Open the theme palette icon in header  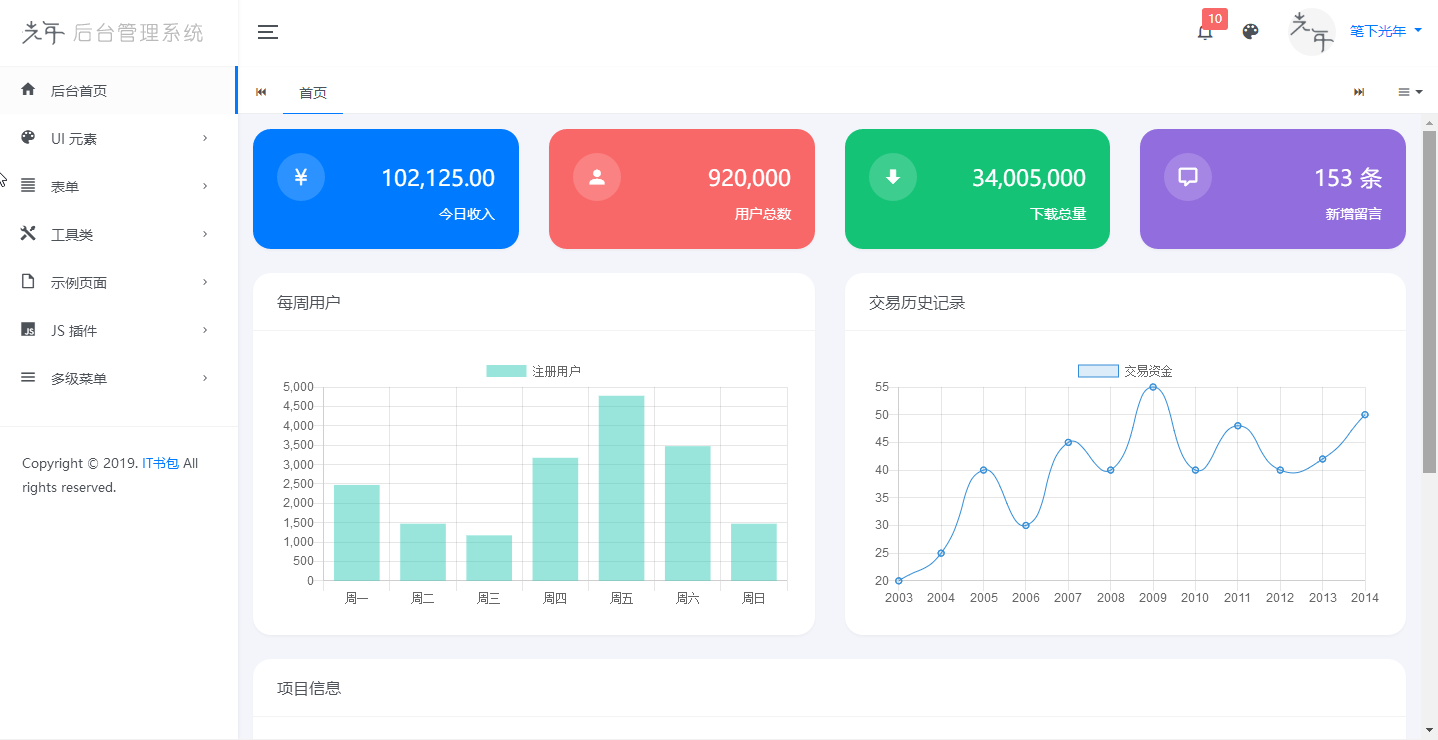[x=1250, y=32]
